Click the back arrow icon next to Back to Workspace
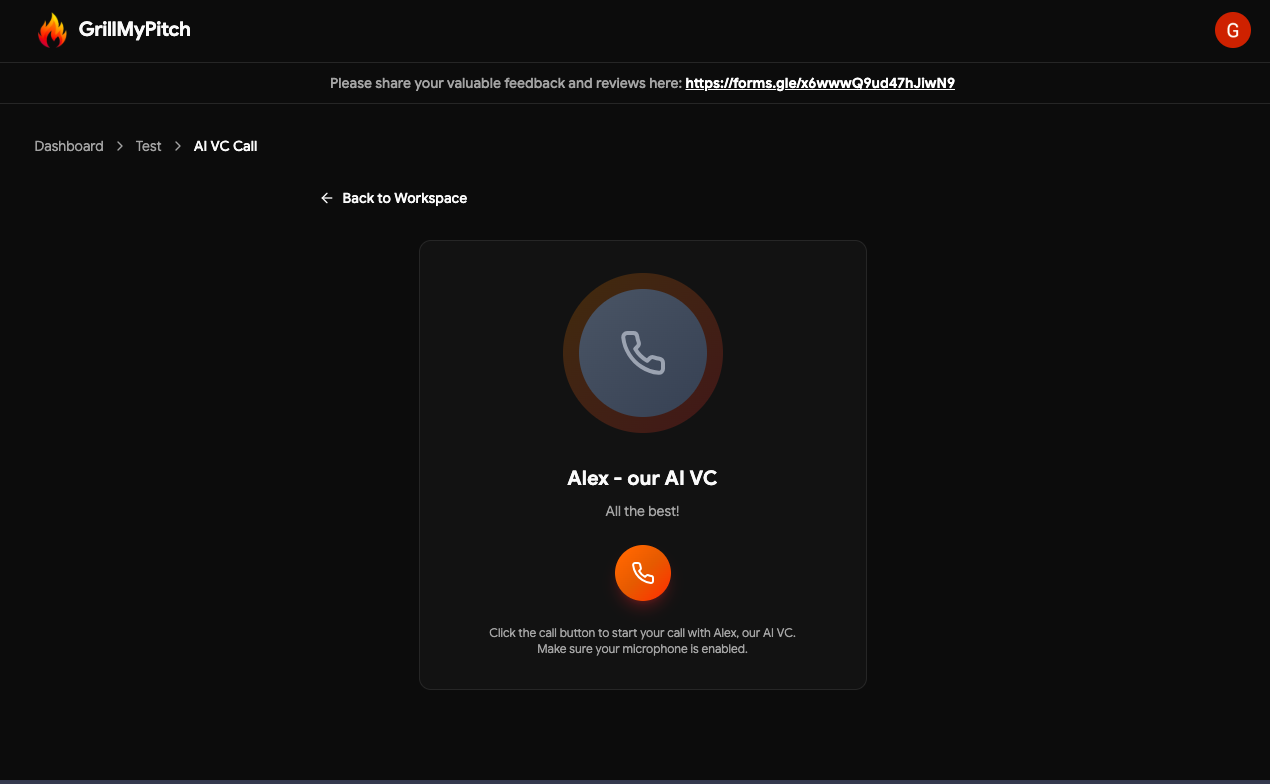The image size is (1270, 784). tap(326, 197)
